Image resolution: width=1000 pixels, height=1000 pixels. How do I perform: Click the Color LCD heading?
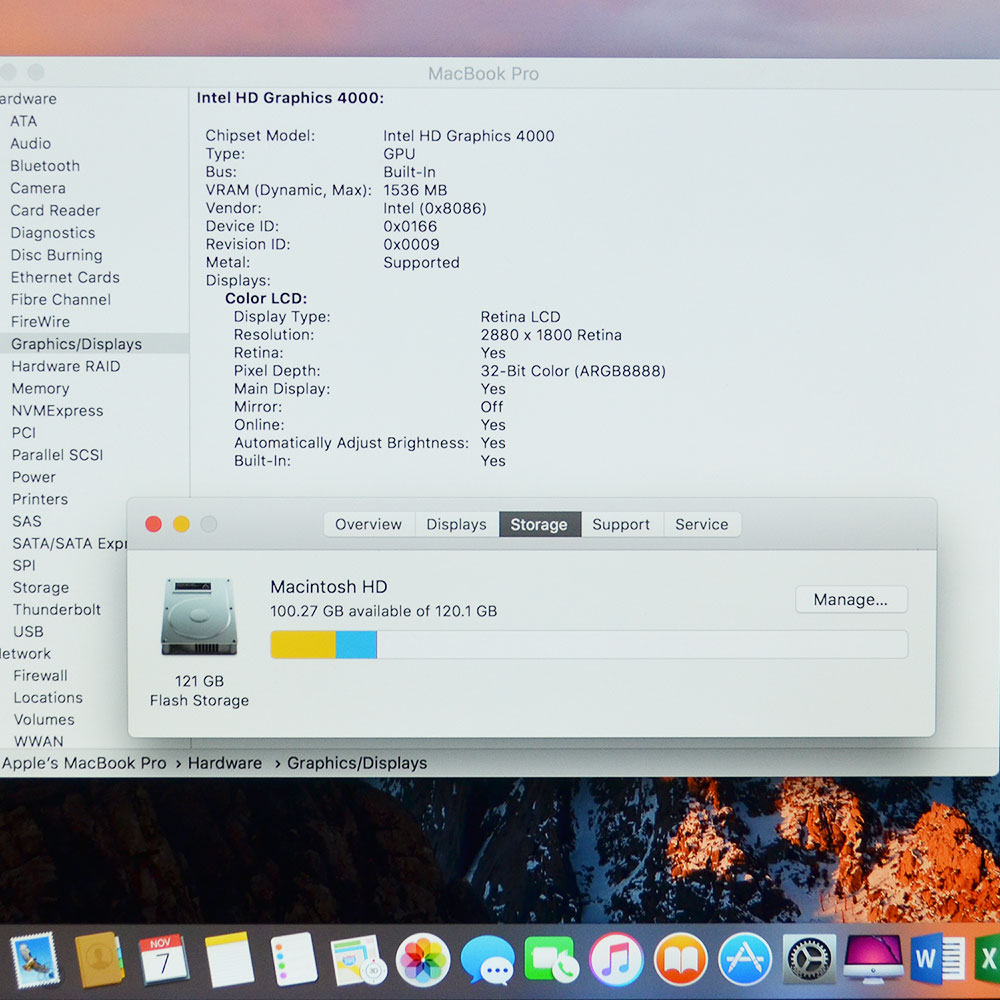(x=266, y=298)
